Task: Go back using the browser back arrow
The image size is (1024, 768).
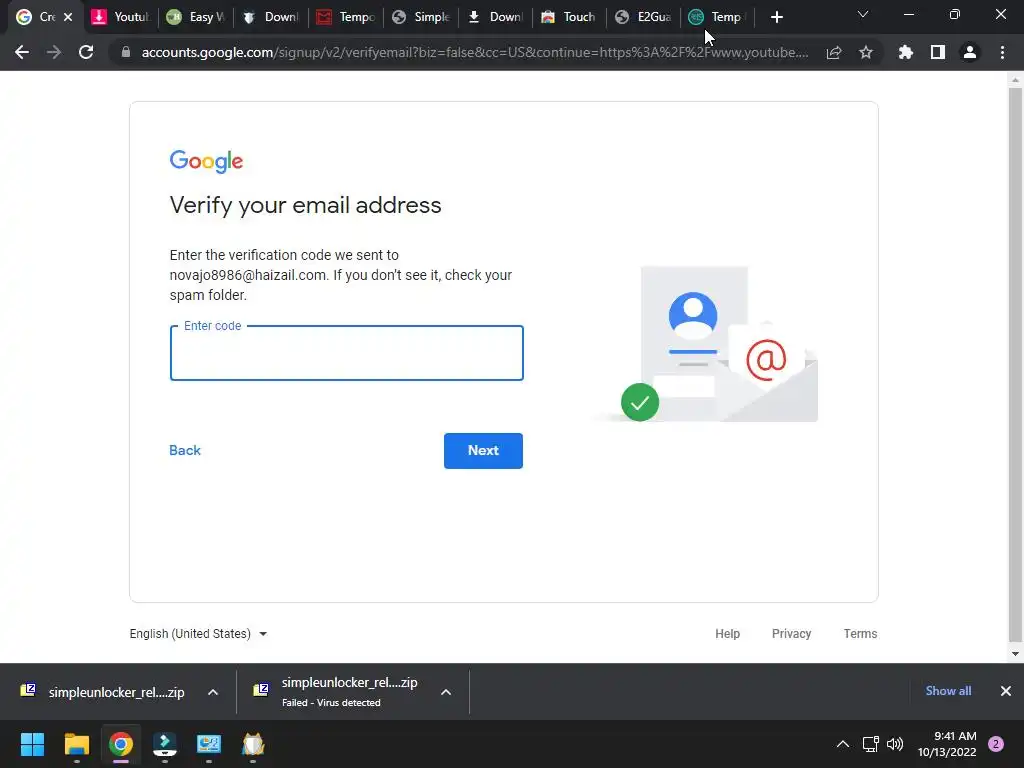Action: coord(22,52)
